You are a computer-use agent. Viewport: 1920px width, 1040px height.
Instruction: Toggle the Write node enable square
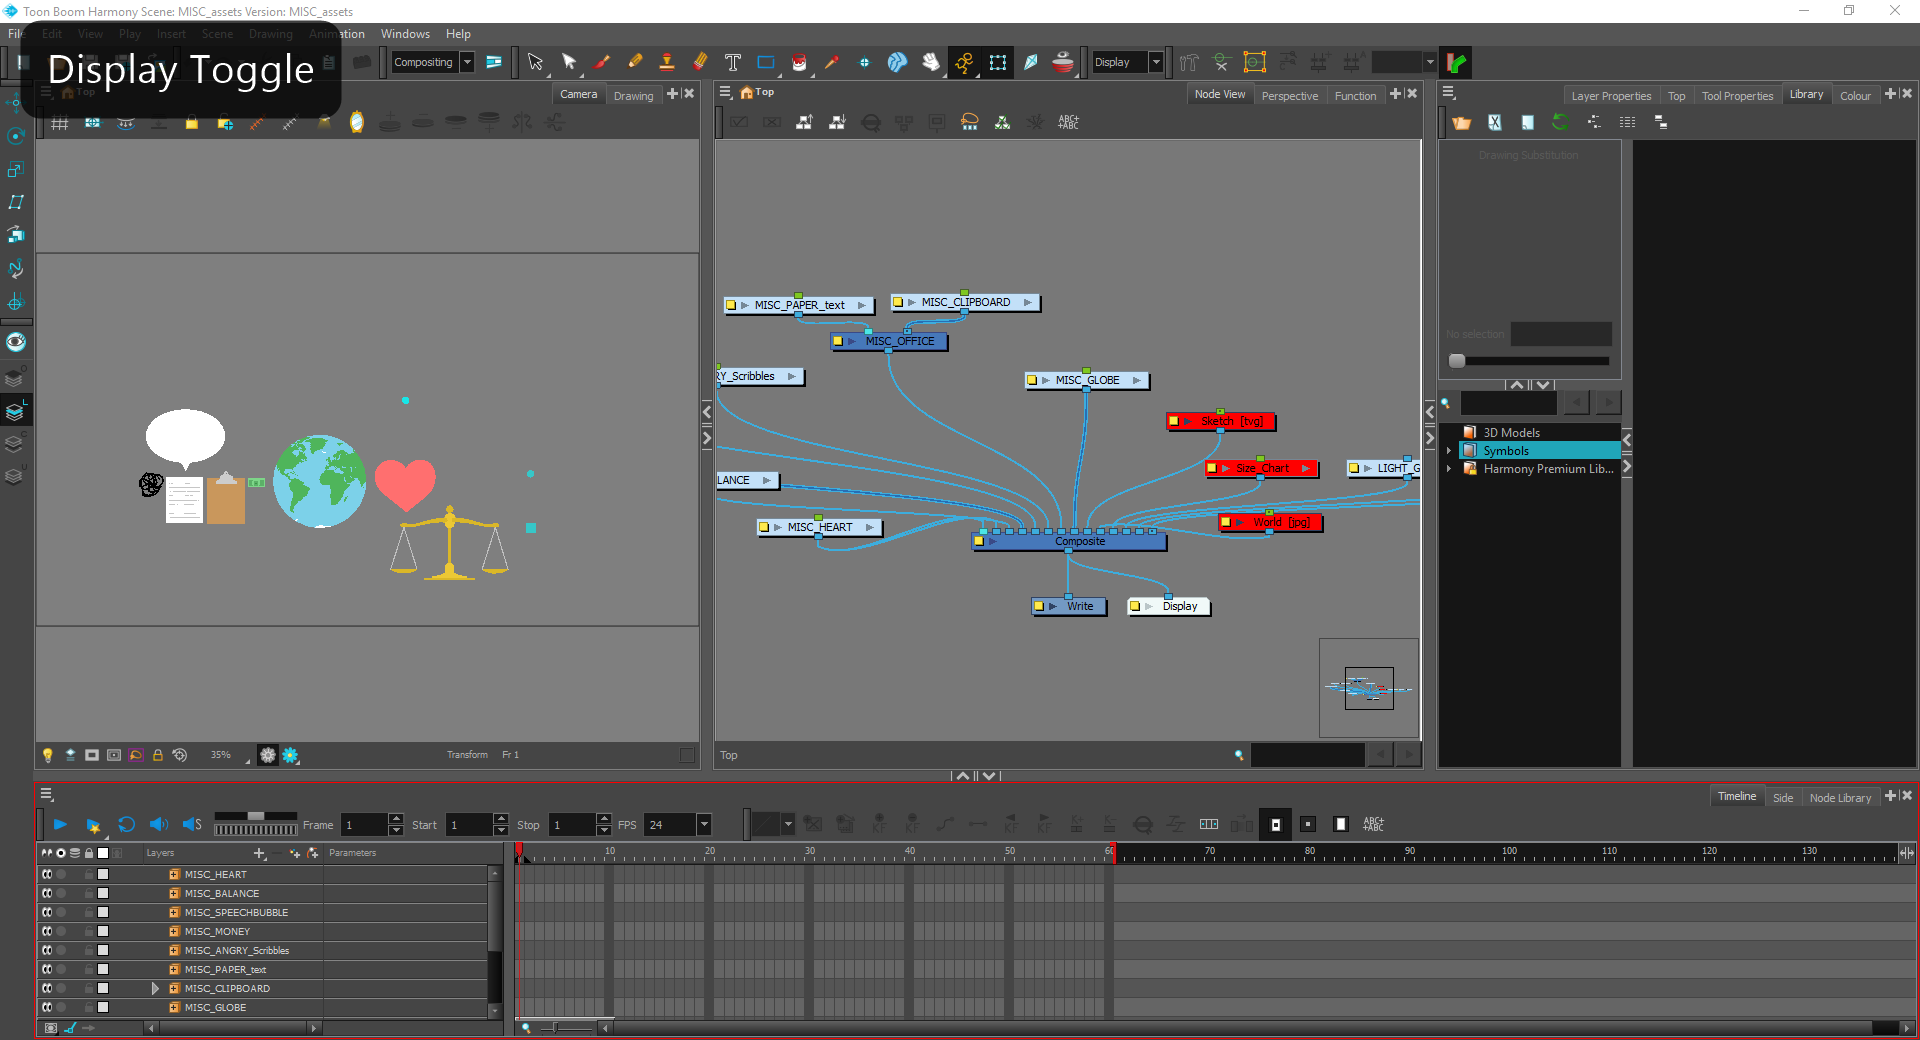[x=1039, y=606]
